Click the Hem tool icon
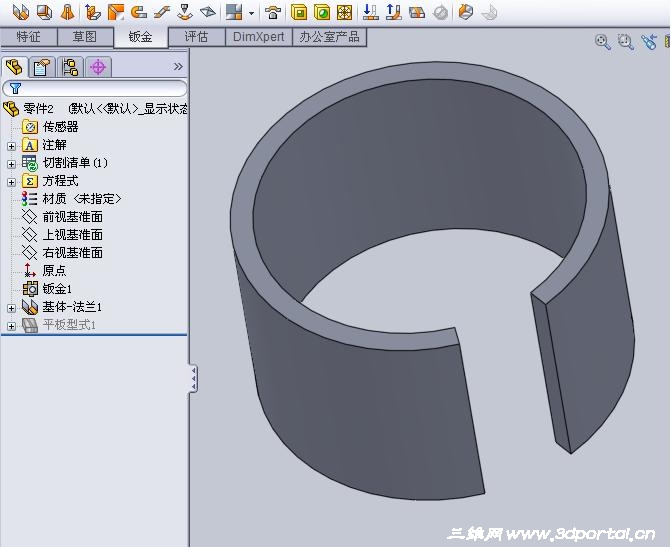This screenshot has height=547, width=671. 139,12
